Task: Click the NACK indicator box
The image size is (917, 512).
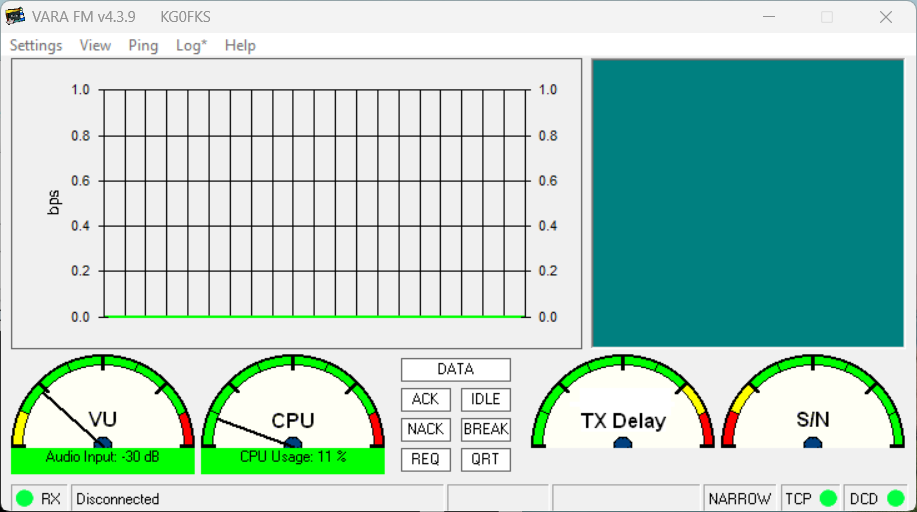Action: [425, 430]
